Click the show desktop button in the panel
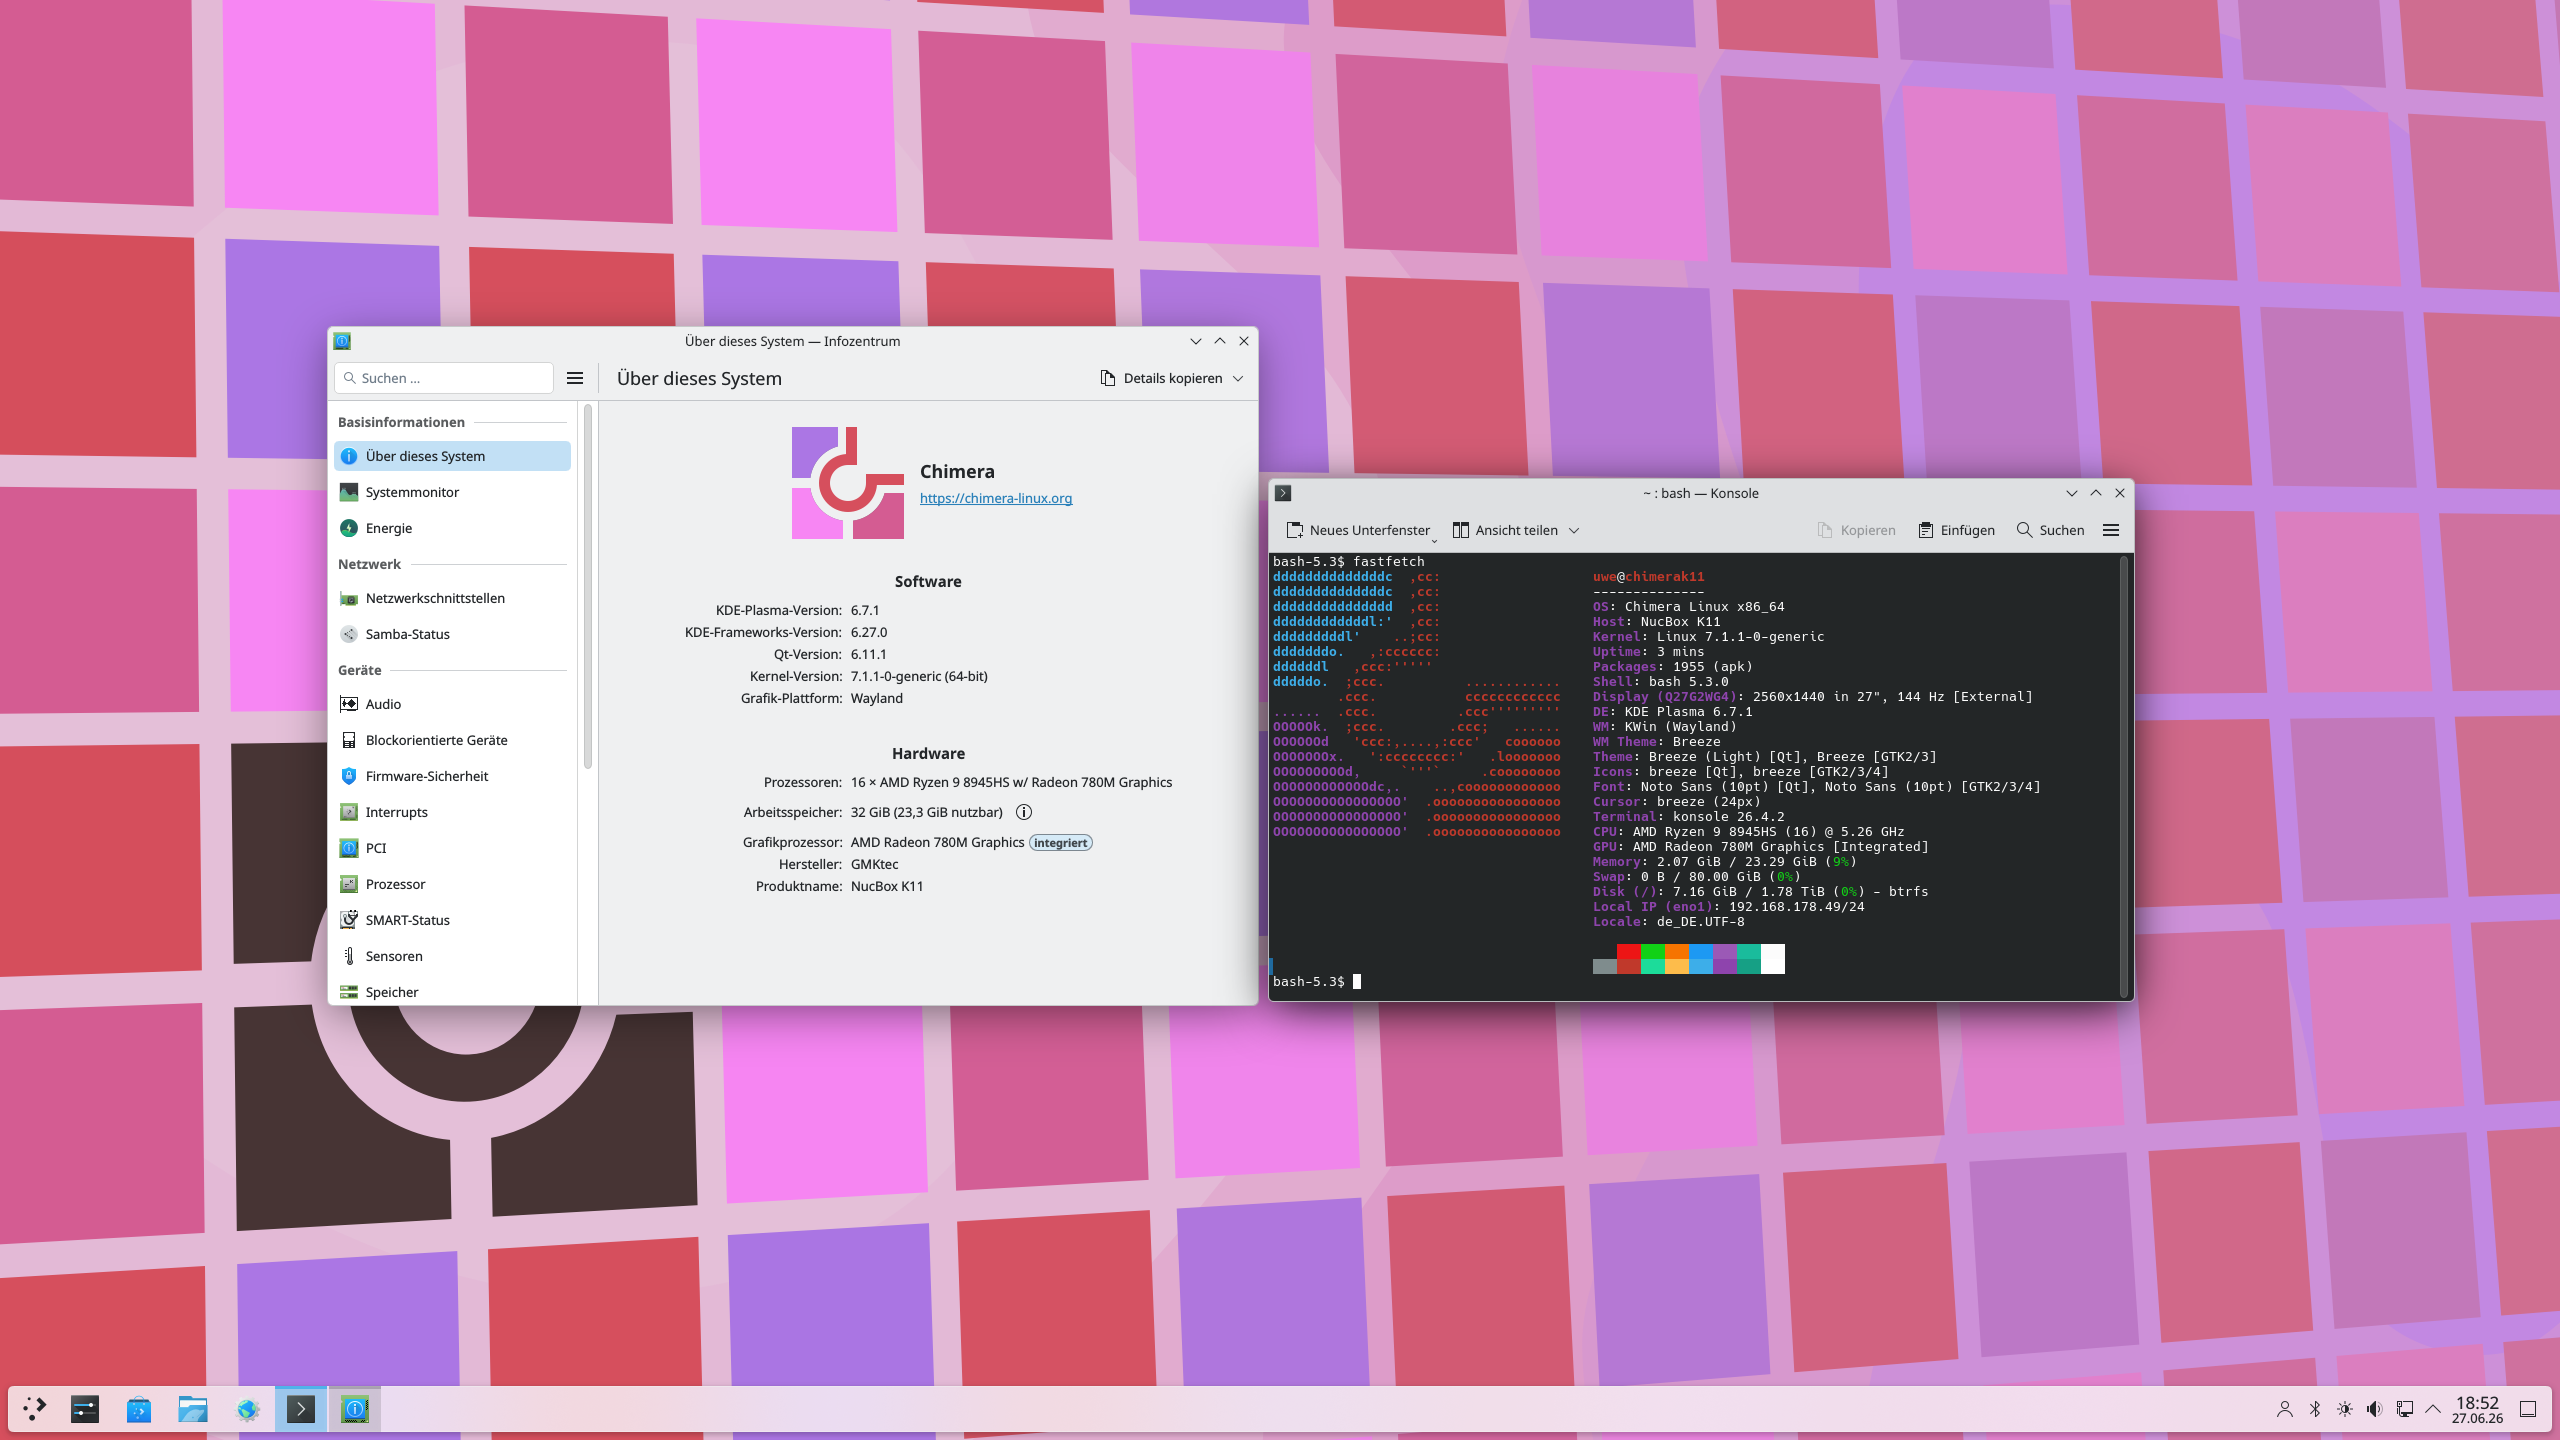2560x1440 pixels. pyautogui.click(x=2527, y=1409)
